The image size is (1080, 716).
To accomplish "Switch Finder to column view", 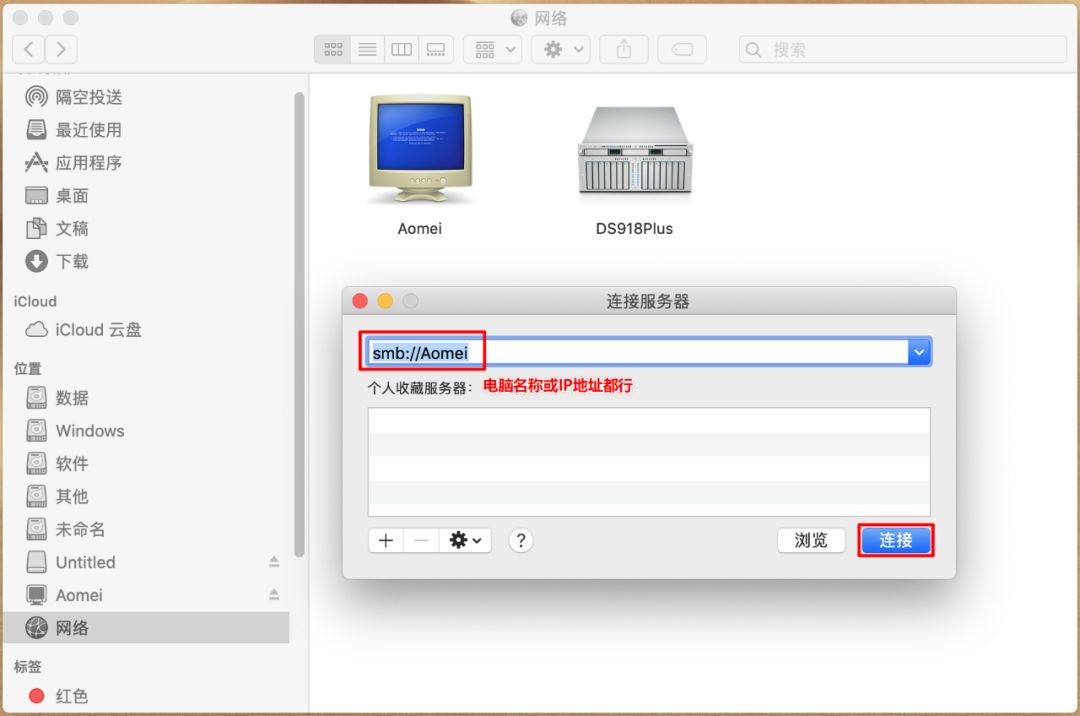I will pos(402,50).
